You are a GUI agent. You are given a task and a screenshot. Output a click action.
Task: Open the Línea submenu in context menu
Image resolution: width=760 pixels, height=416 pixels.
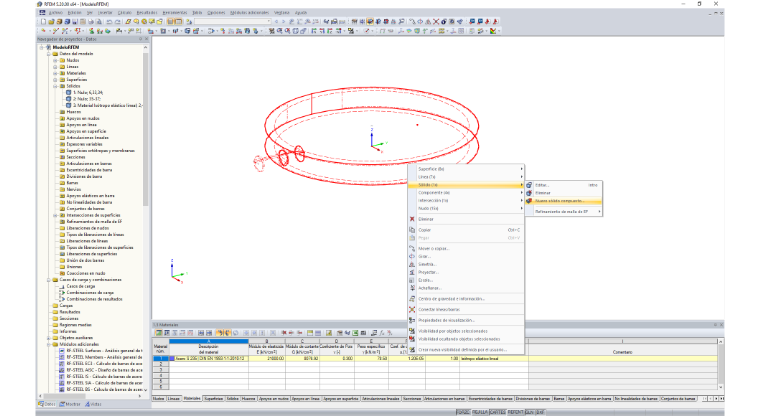[x=466, y=177]
